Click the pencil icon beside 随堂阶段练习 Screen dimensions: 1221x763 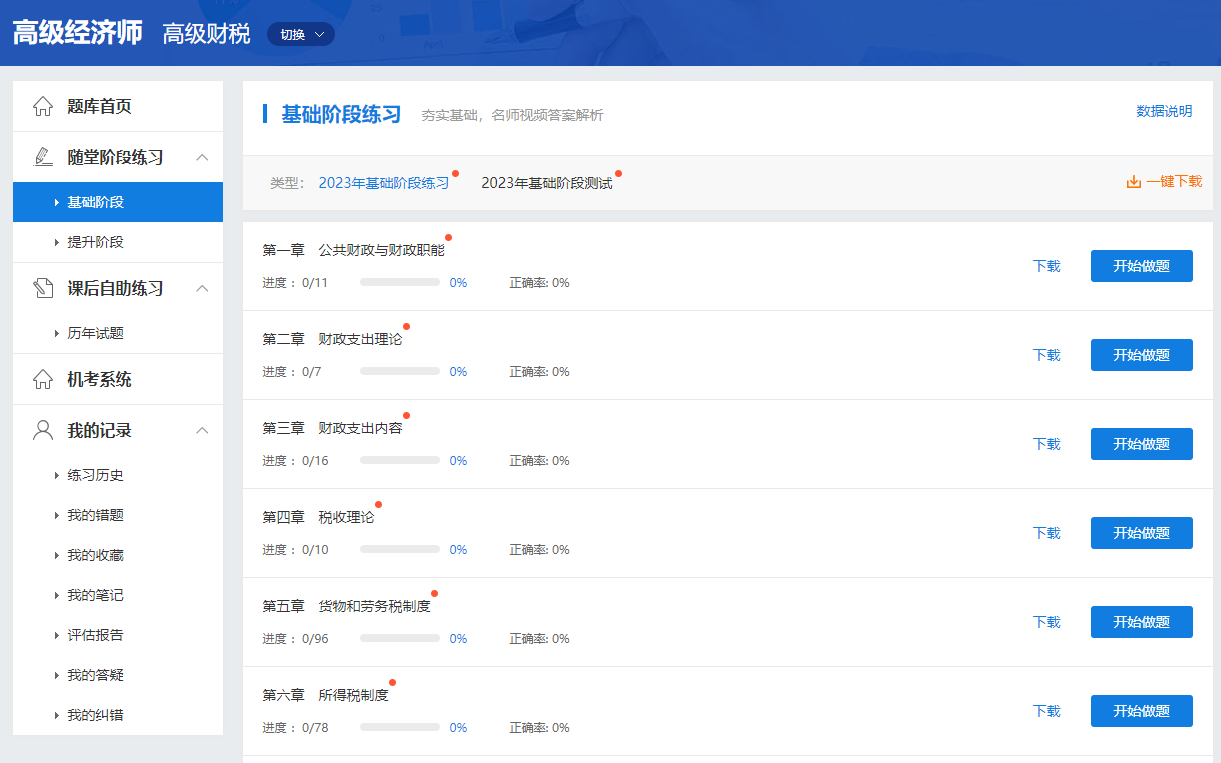43,157
